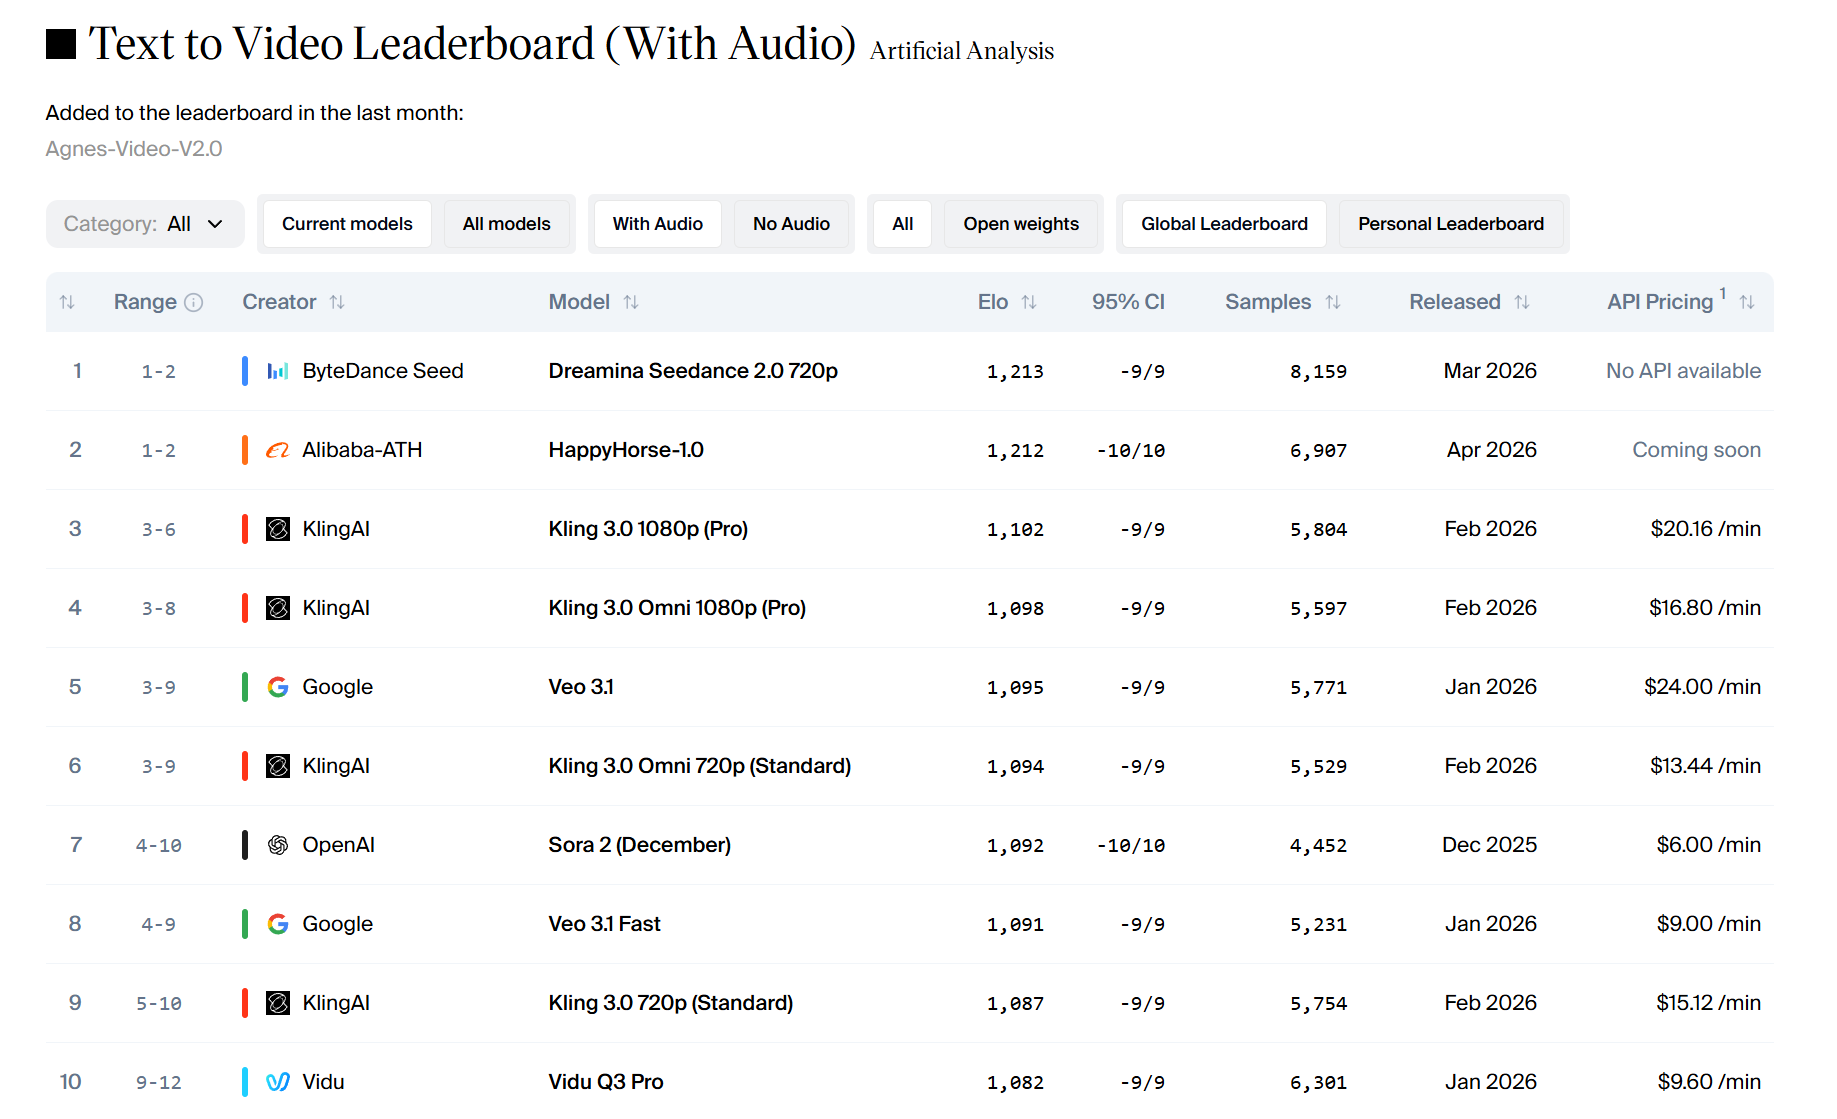Open Dreamina Seedance 2.0 720p model
The height and width of the screenshot is (1119, 1837).
(693, 371)
